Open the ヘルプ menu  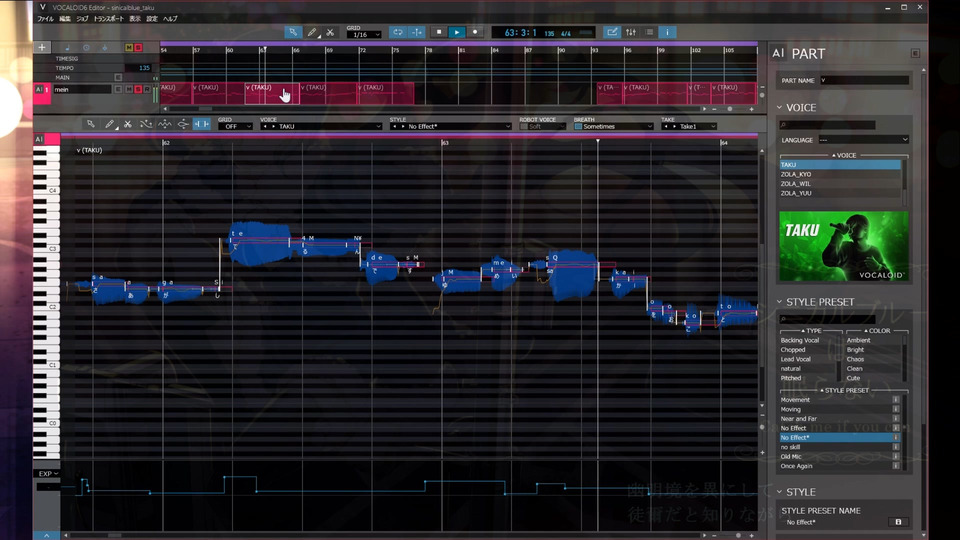[x=170, y=19]
